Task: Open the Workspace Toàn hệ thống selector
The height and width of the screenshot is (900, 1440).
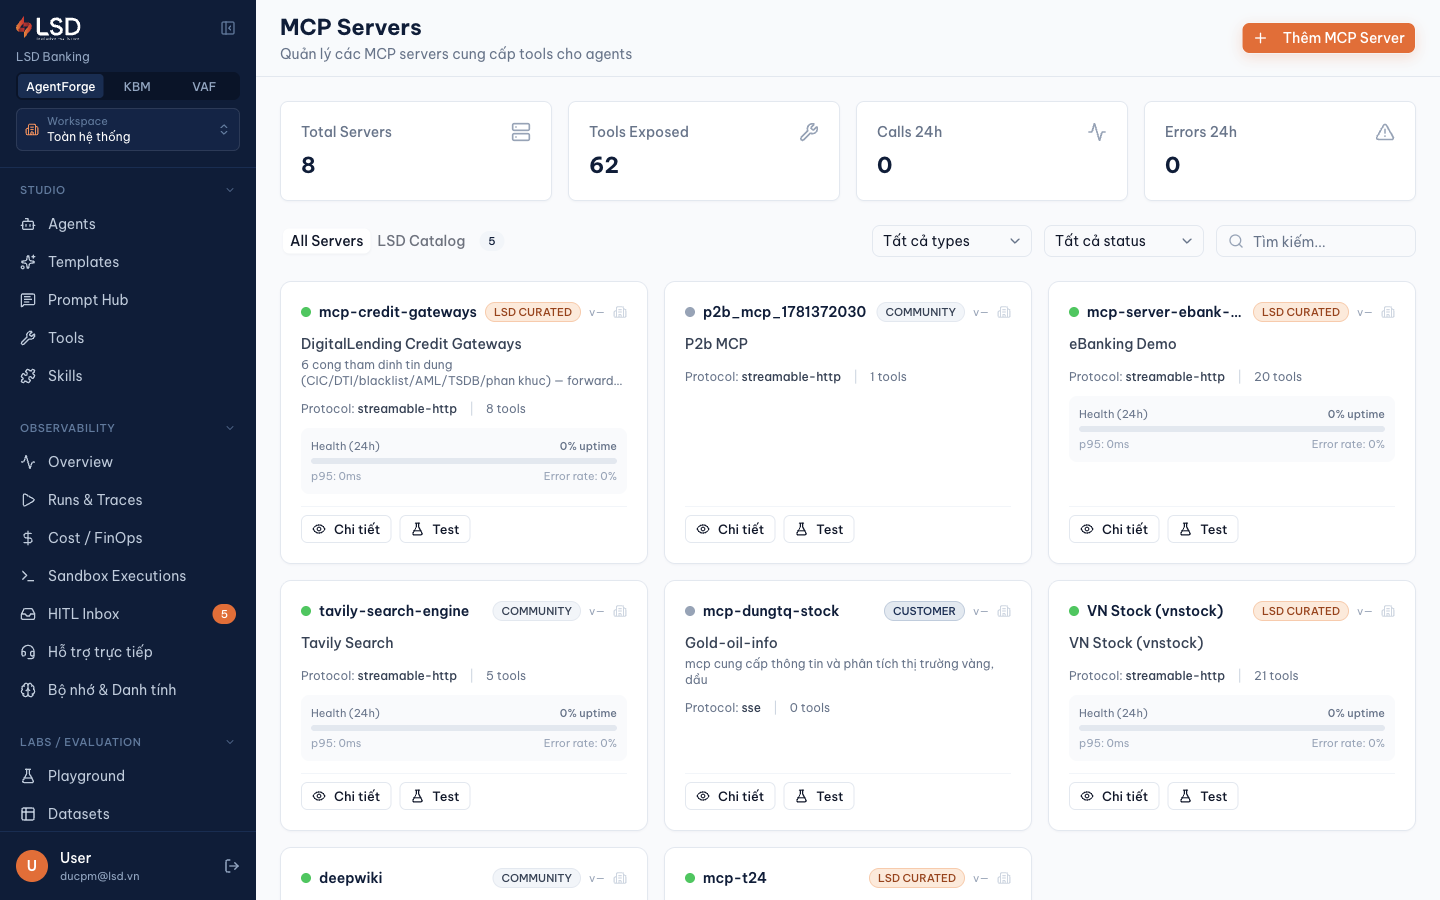Action: pos(128,129)
